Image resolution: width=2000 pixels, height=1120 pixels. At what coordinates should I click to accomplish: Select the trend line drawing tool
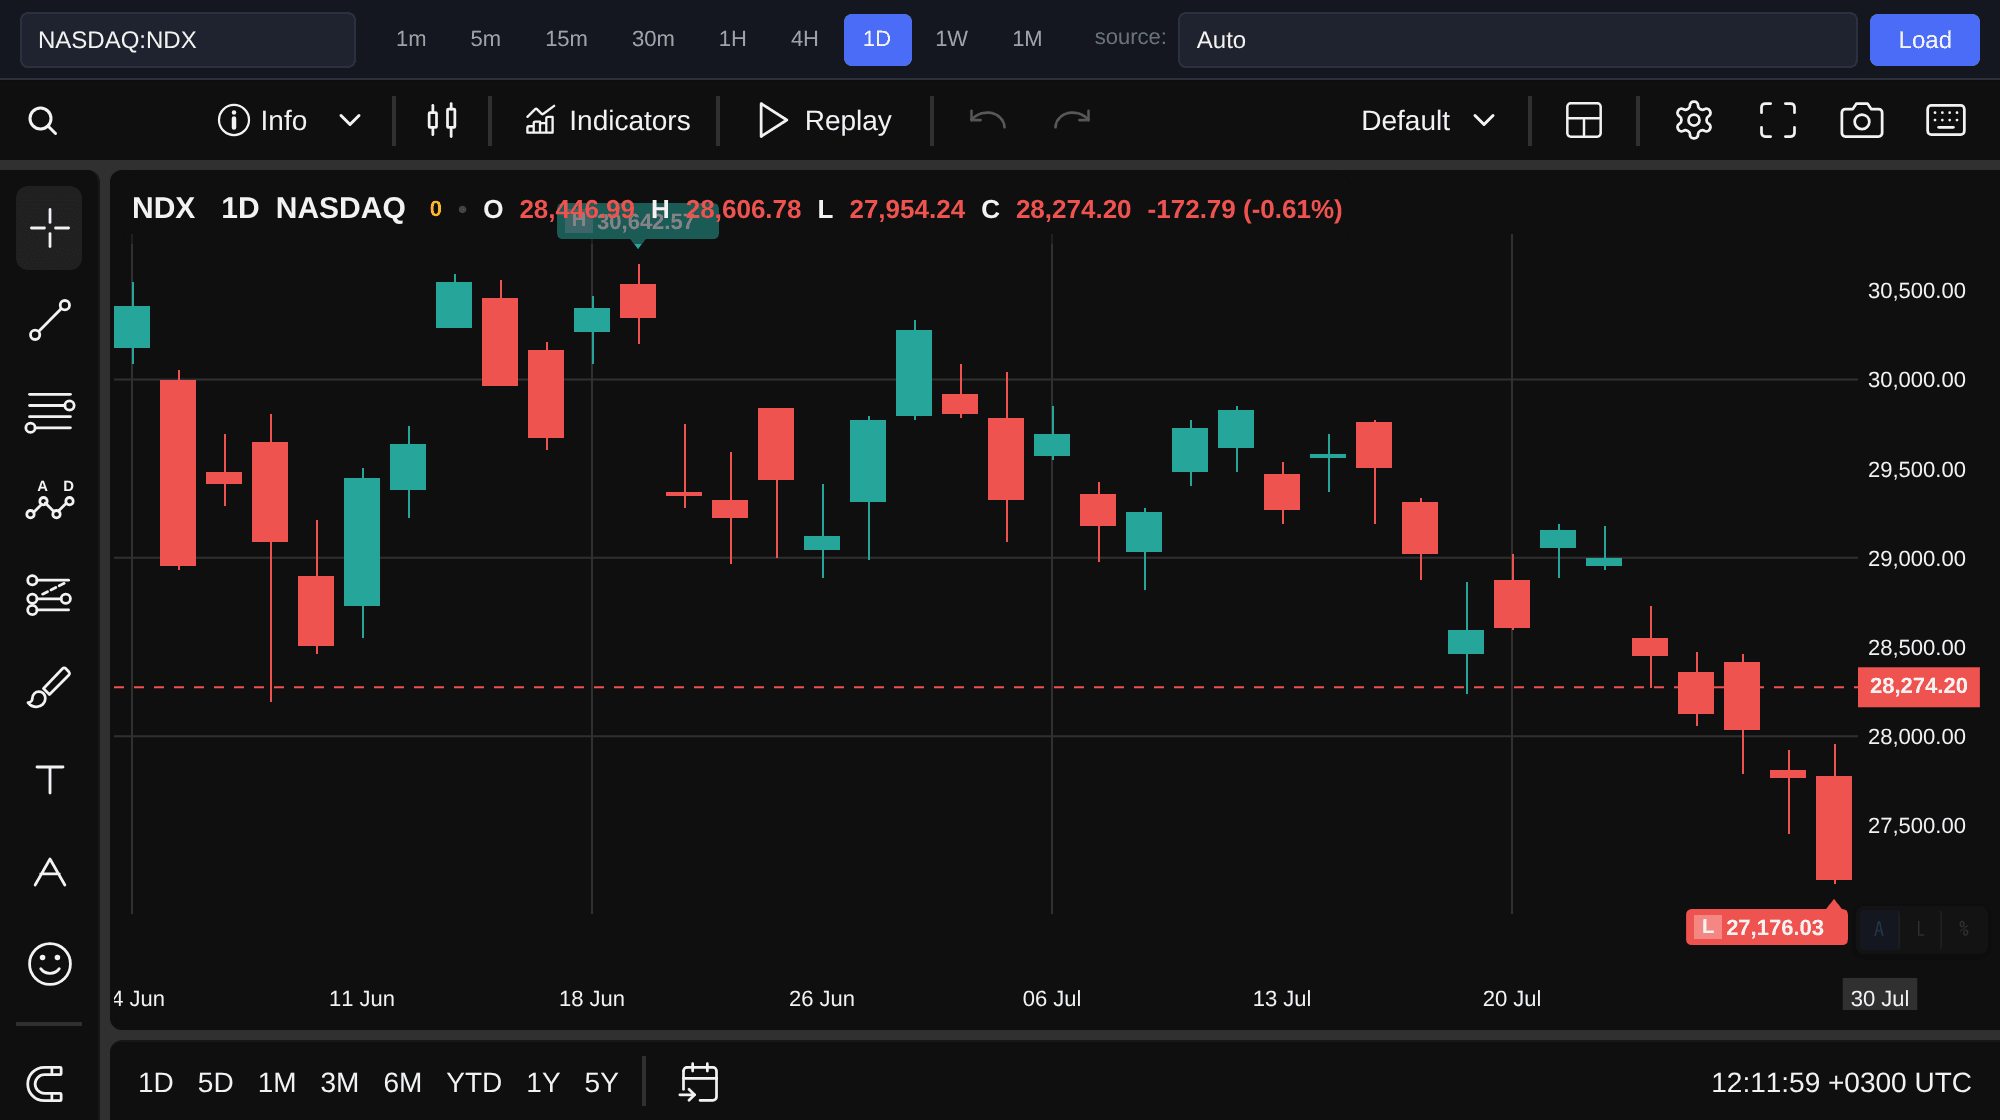(49, 320)
